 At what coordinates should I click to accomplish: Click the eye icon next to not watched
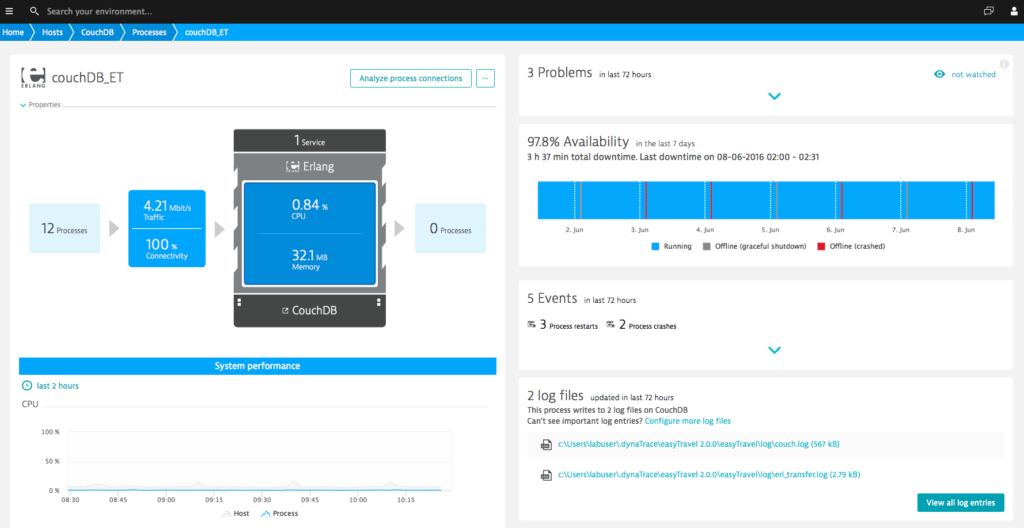[940, 74]
